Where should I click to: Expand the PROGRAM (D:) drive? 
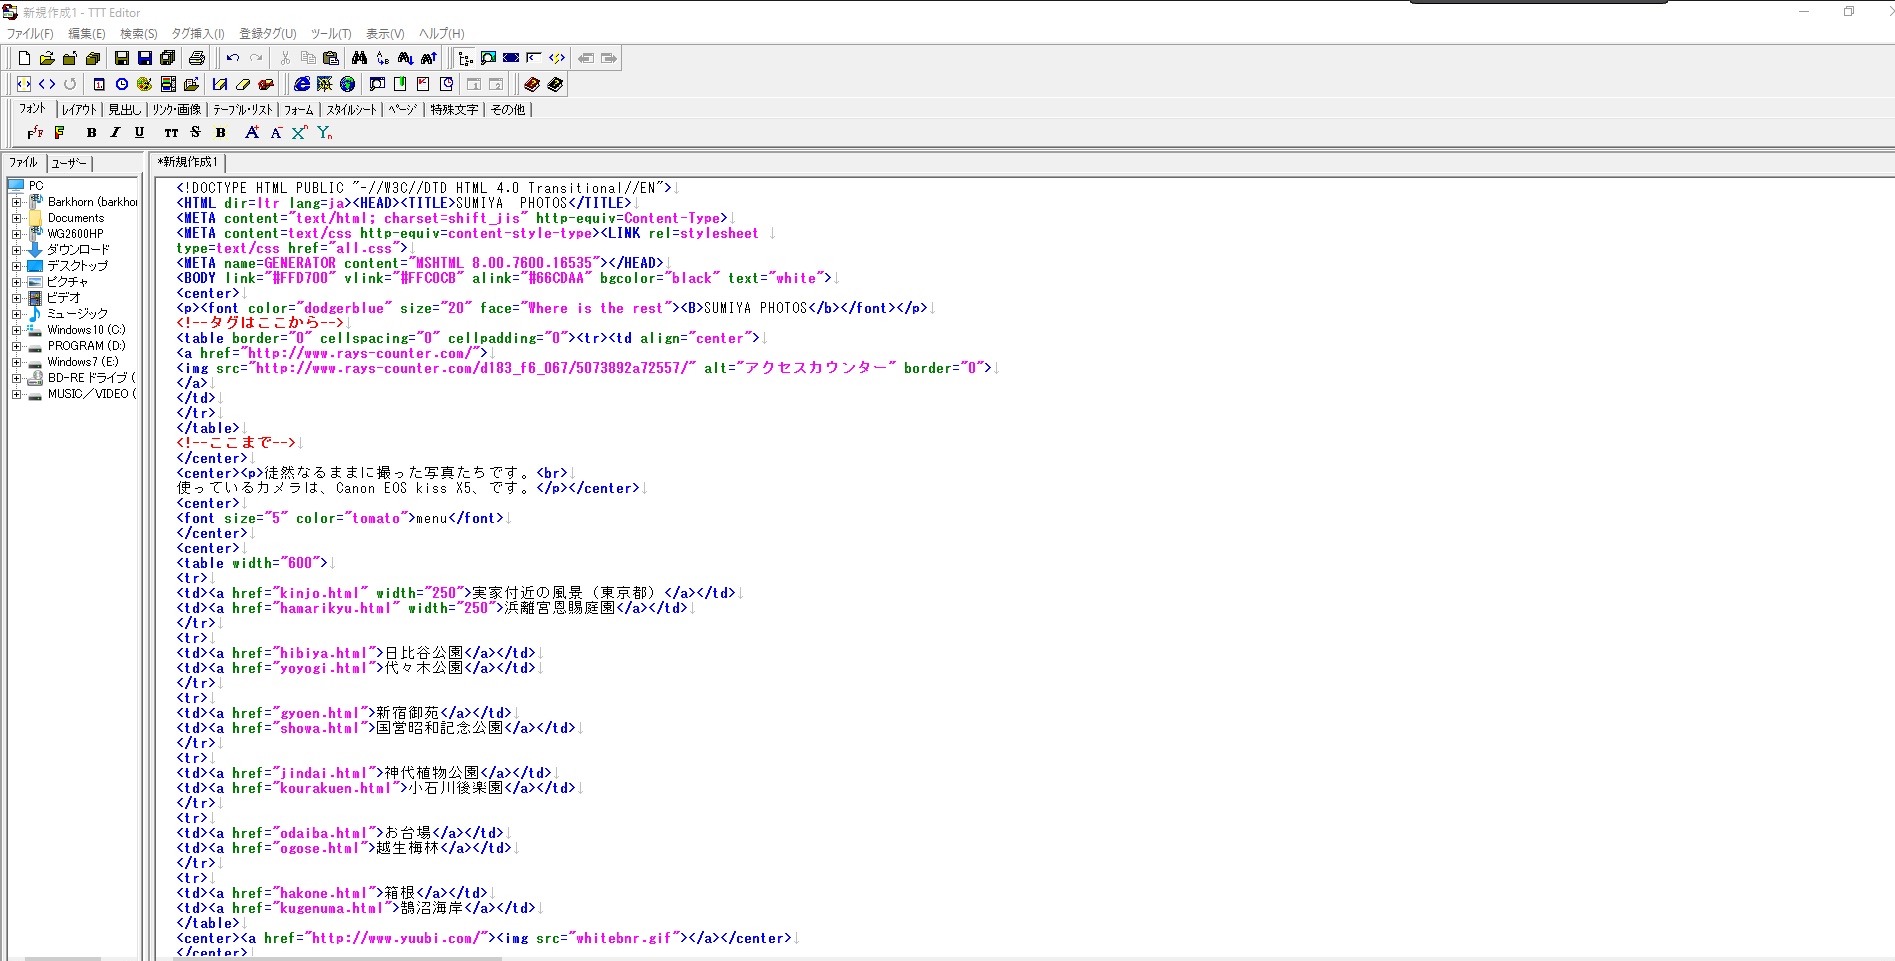(16, 346)
